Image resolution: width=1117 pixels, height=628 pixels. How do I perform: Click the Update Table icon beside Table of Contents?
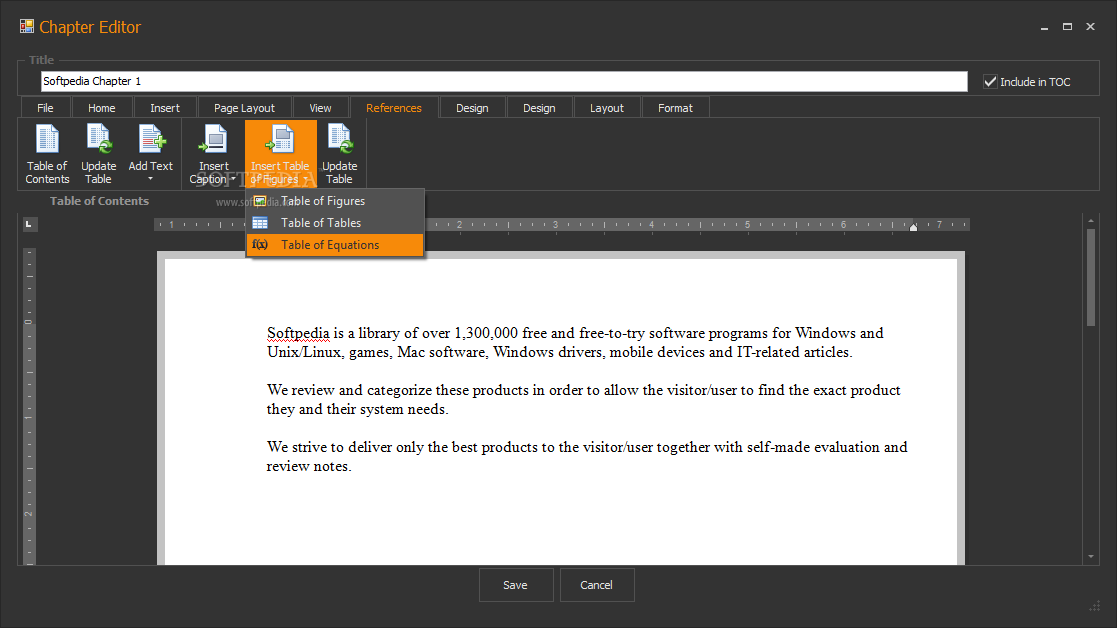pos(99,140)
